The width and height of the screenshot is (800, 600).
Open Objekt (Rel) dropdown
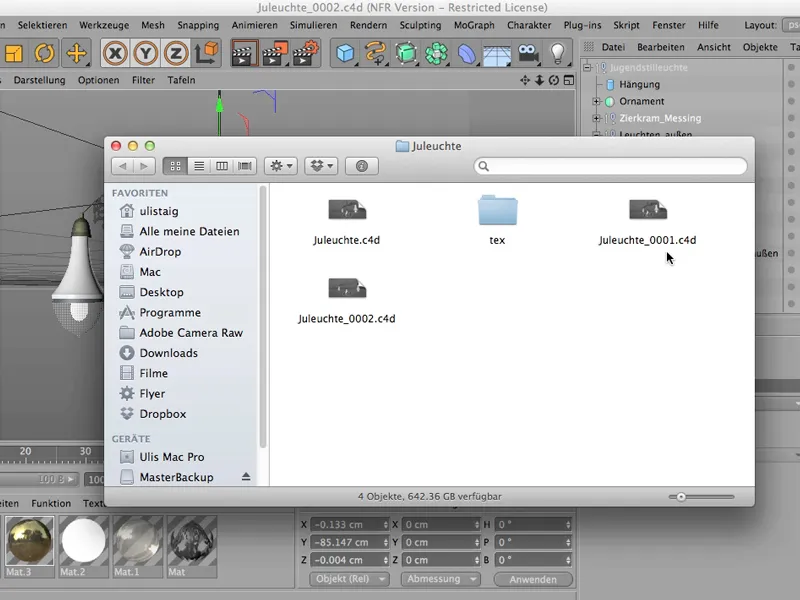click(349, 579)
